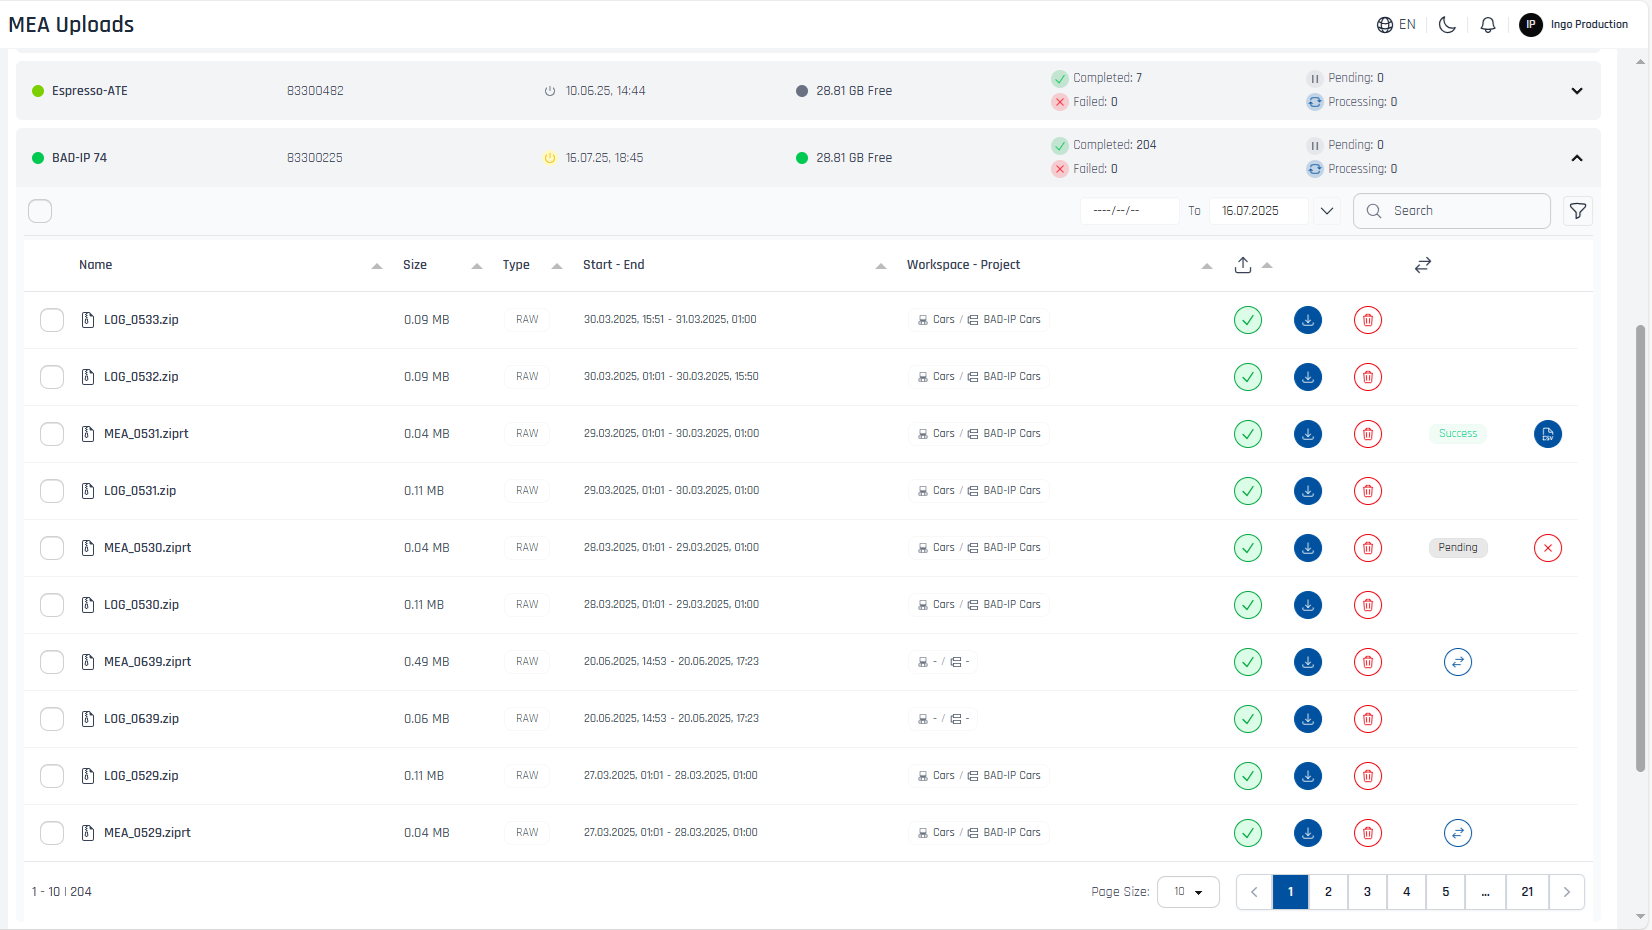Go to the next page arrow
Image resolution: width=1652 pixels, height=930 pixels.
1566,892
